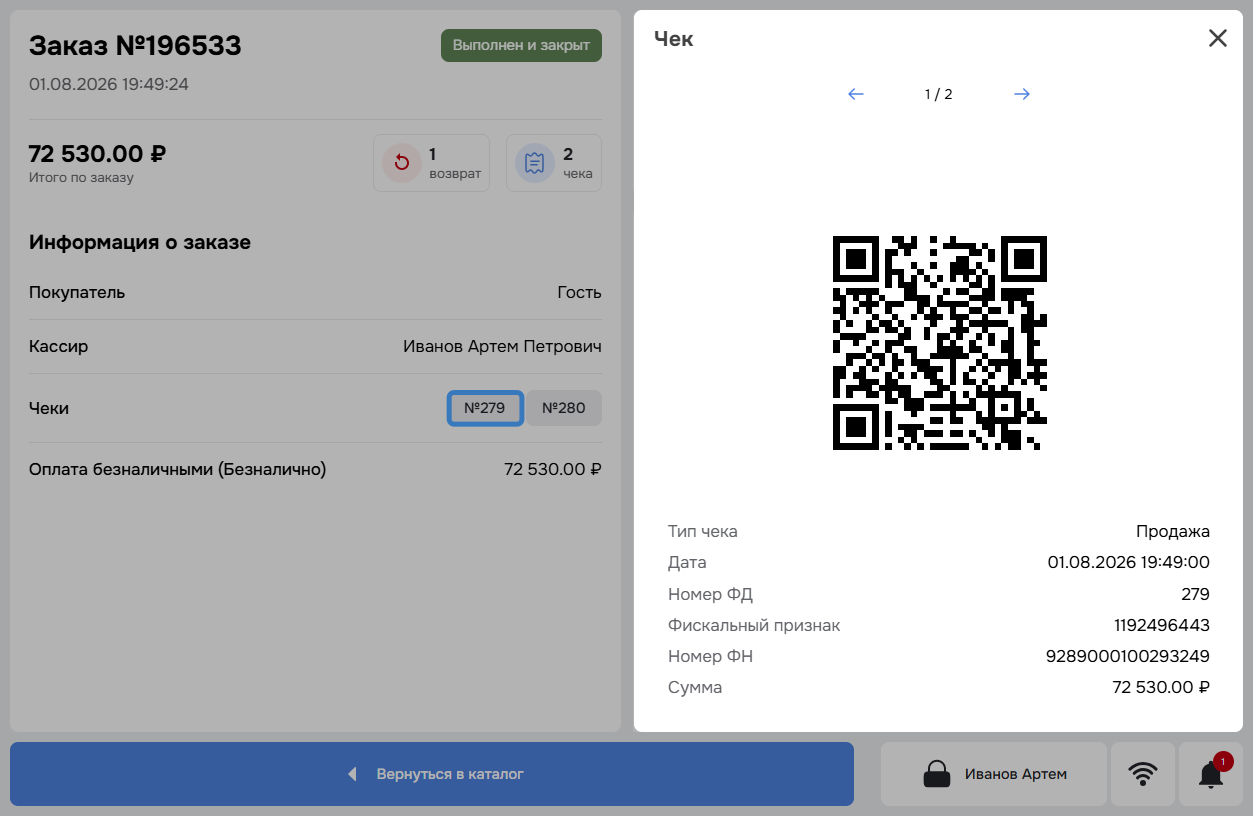Click the Чеки row label
This screenshot has width=1253, height=816.
point(49,408)
